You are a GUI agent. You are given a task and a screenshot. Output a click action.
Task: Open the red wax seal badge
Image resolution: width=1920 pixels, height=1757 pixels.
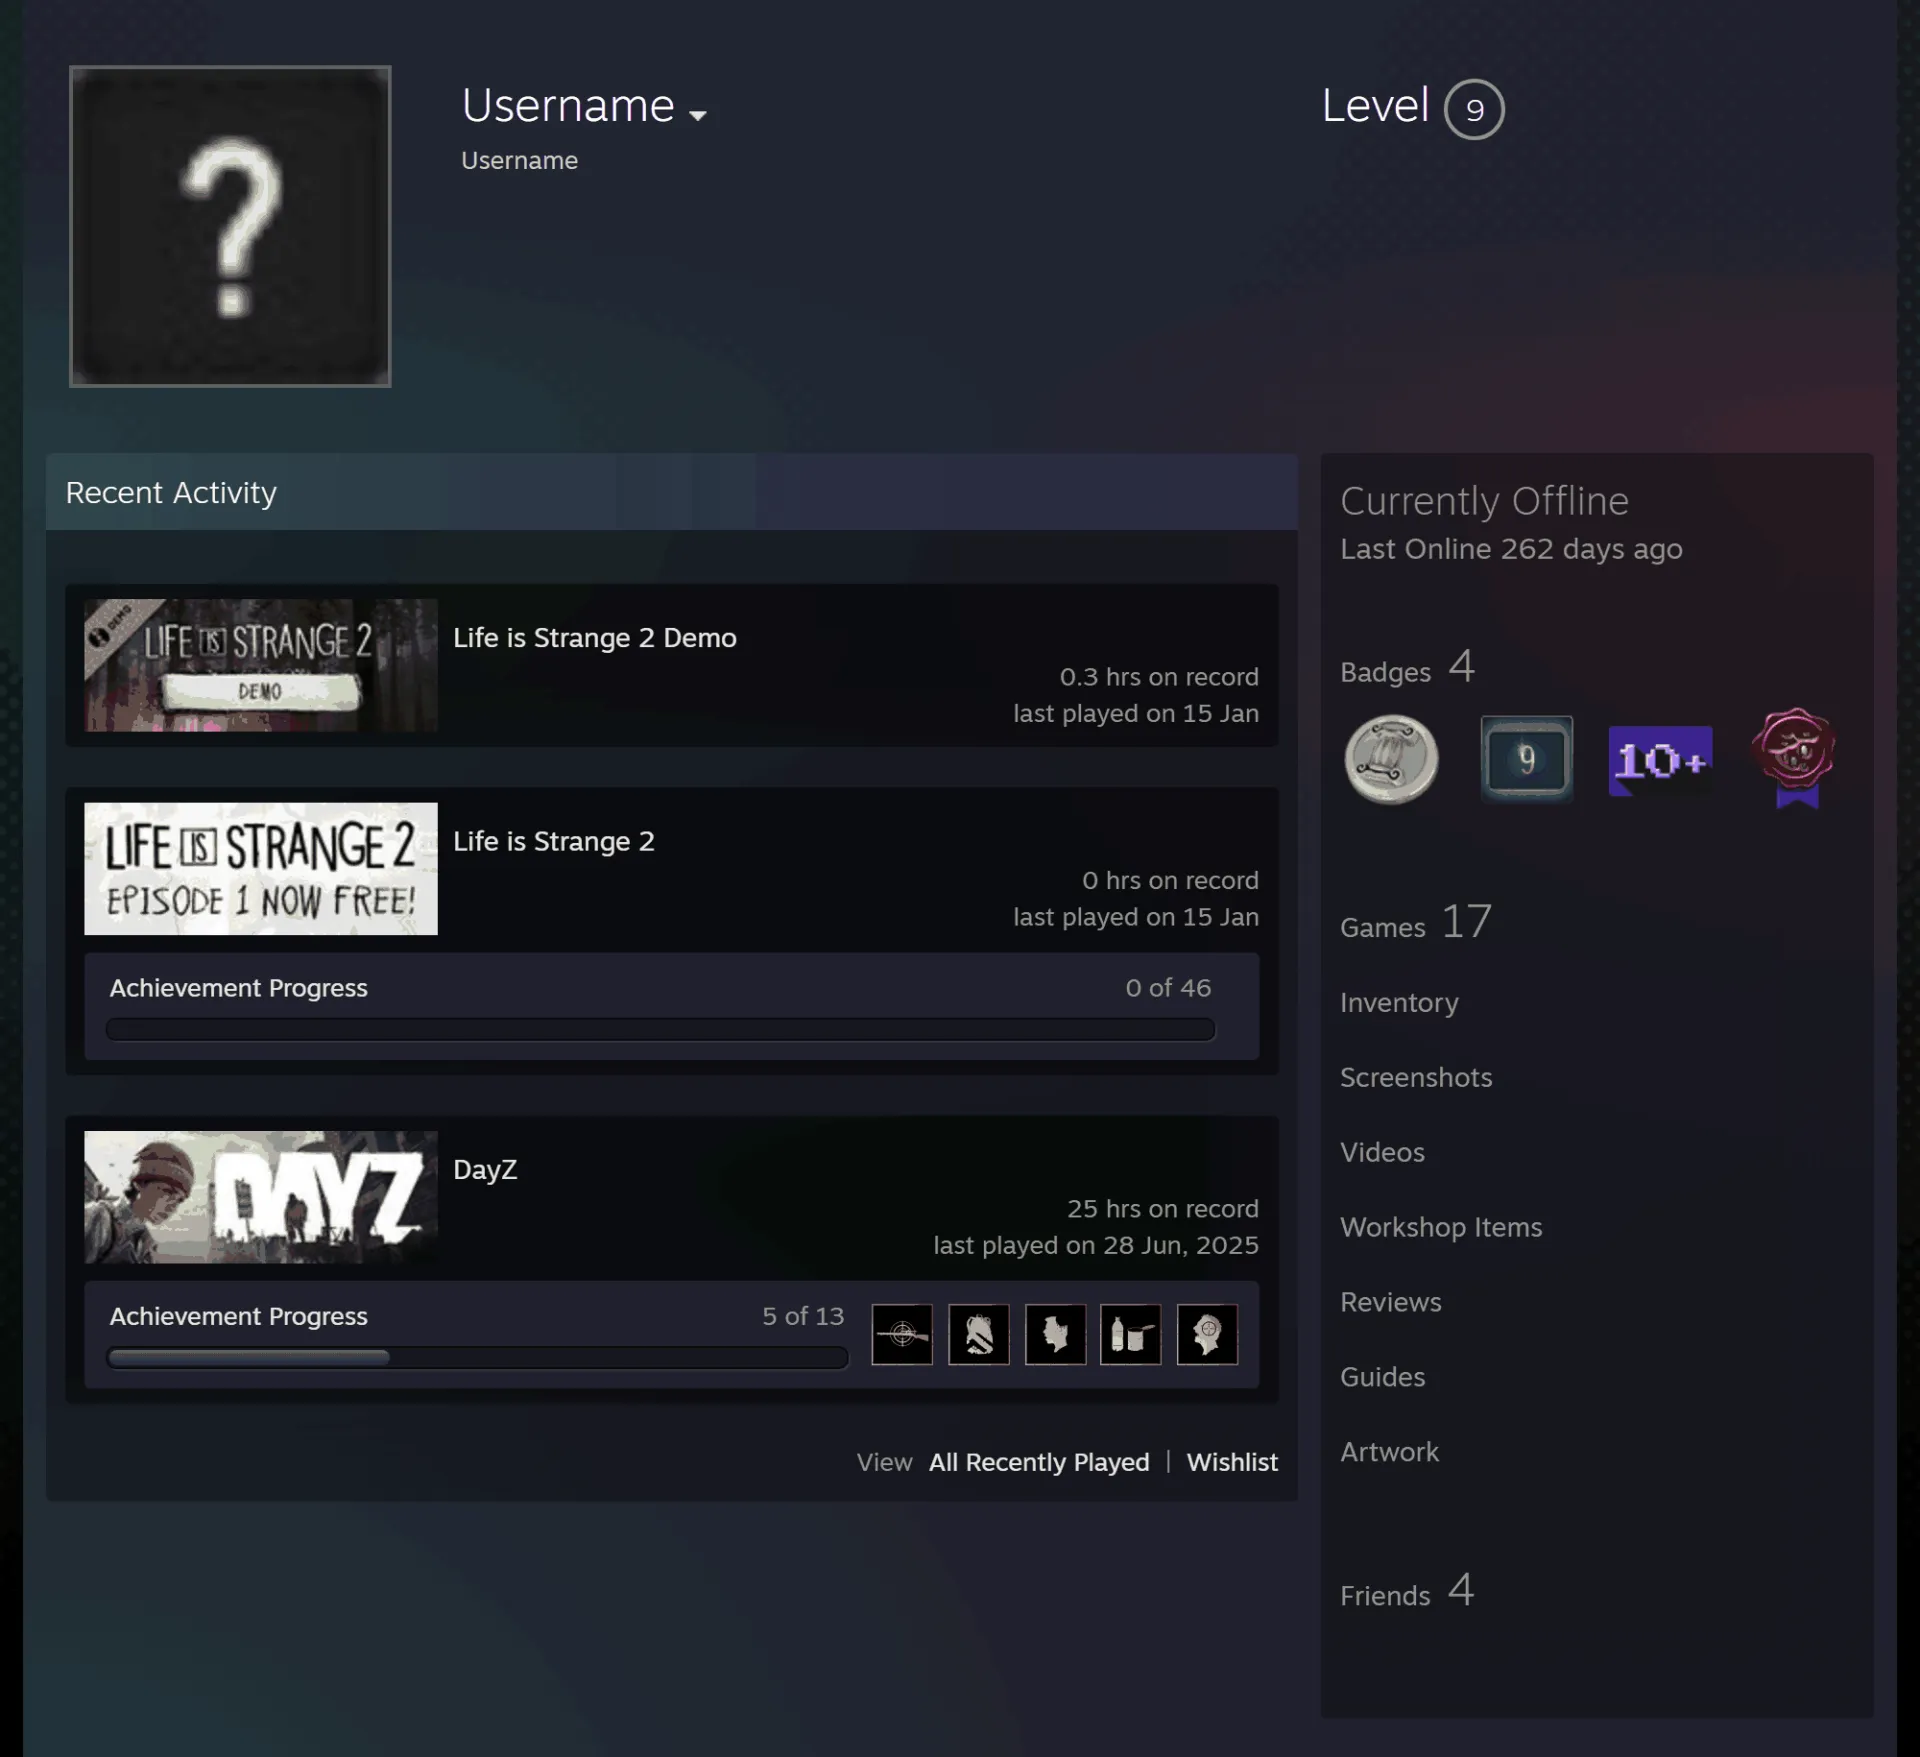point(1795,758)
